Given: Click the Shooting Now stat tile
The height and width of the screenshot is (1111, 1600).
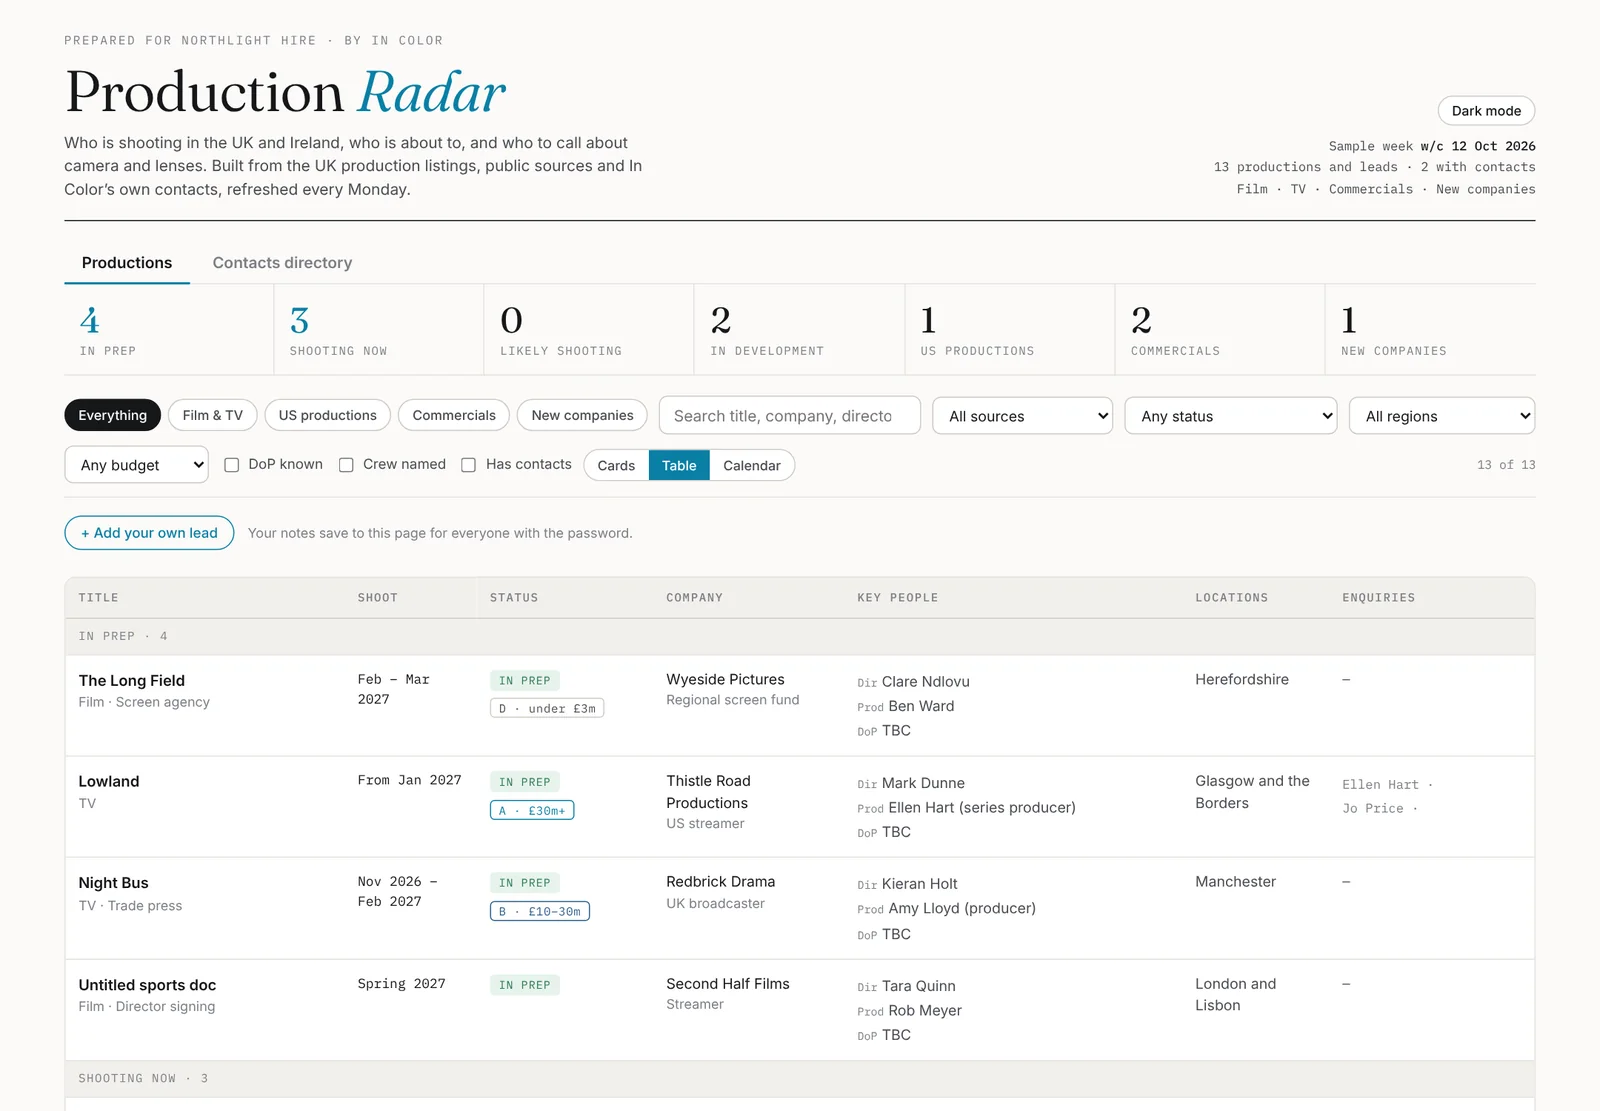Looking at the screenshot, I should tap(379, 330).
